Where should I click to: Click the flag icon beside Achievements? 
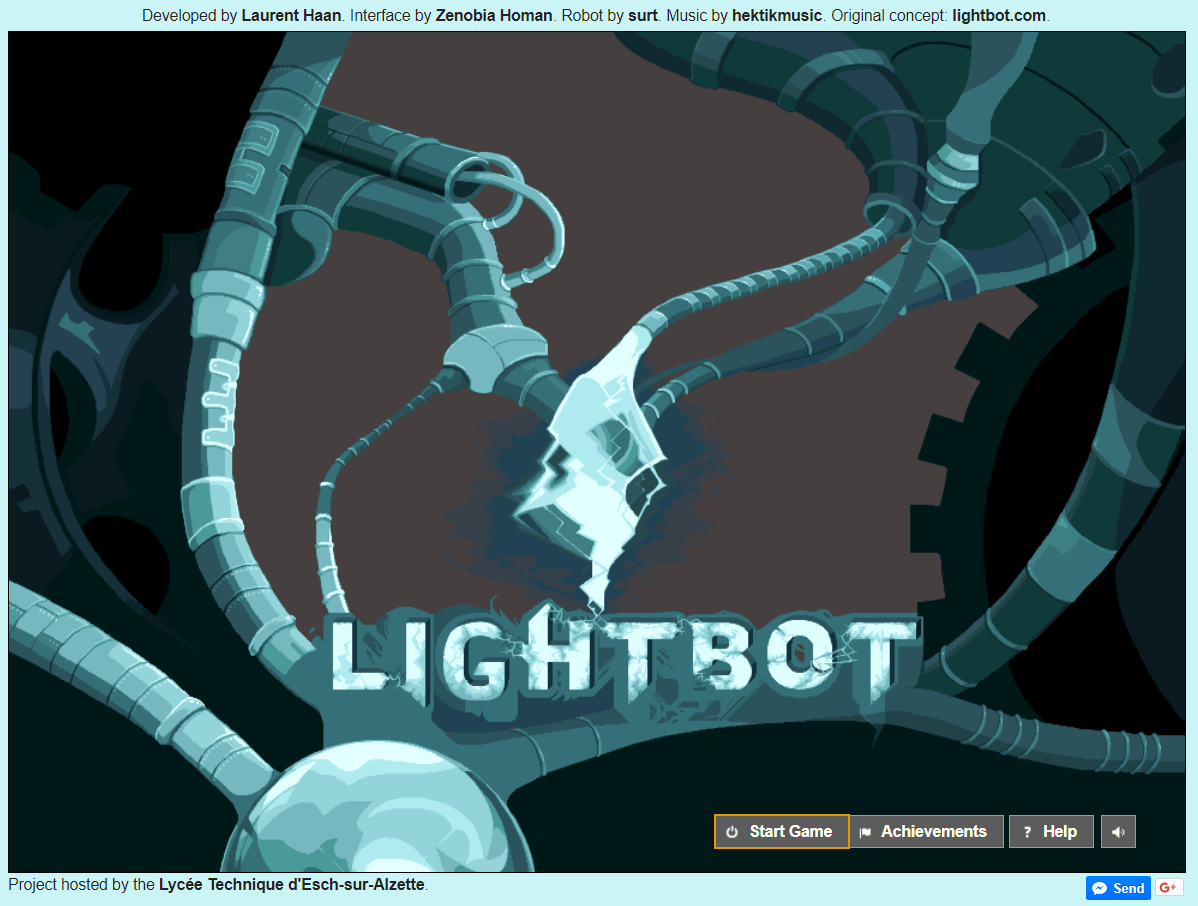865,832
